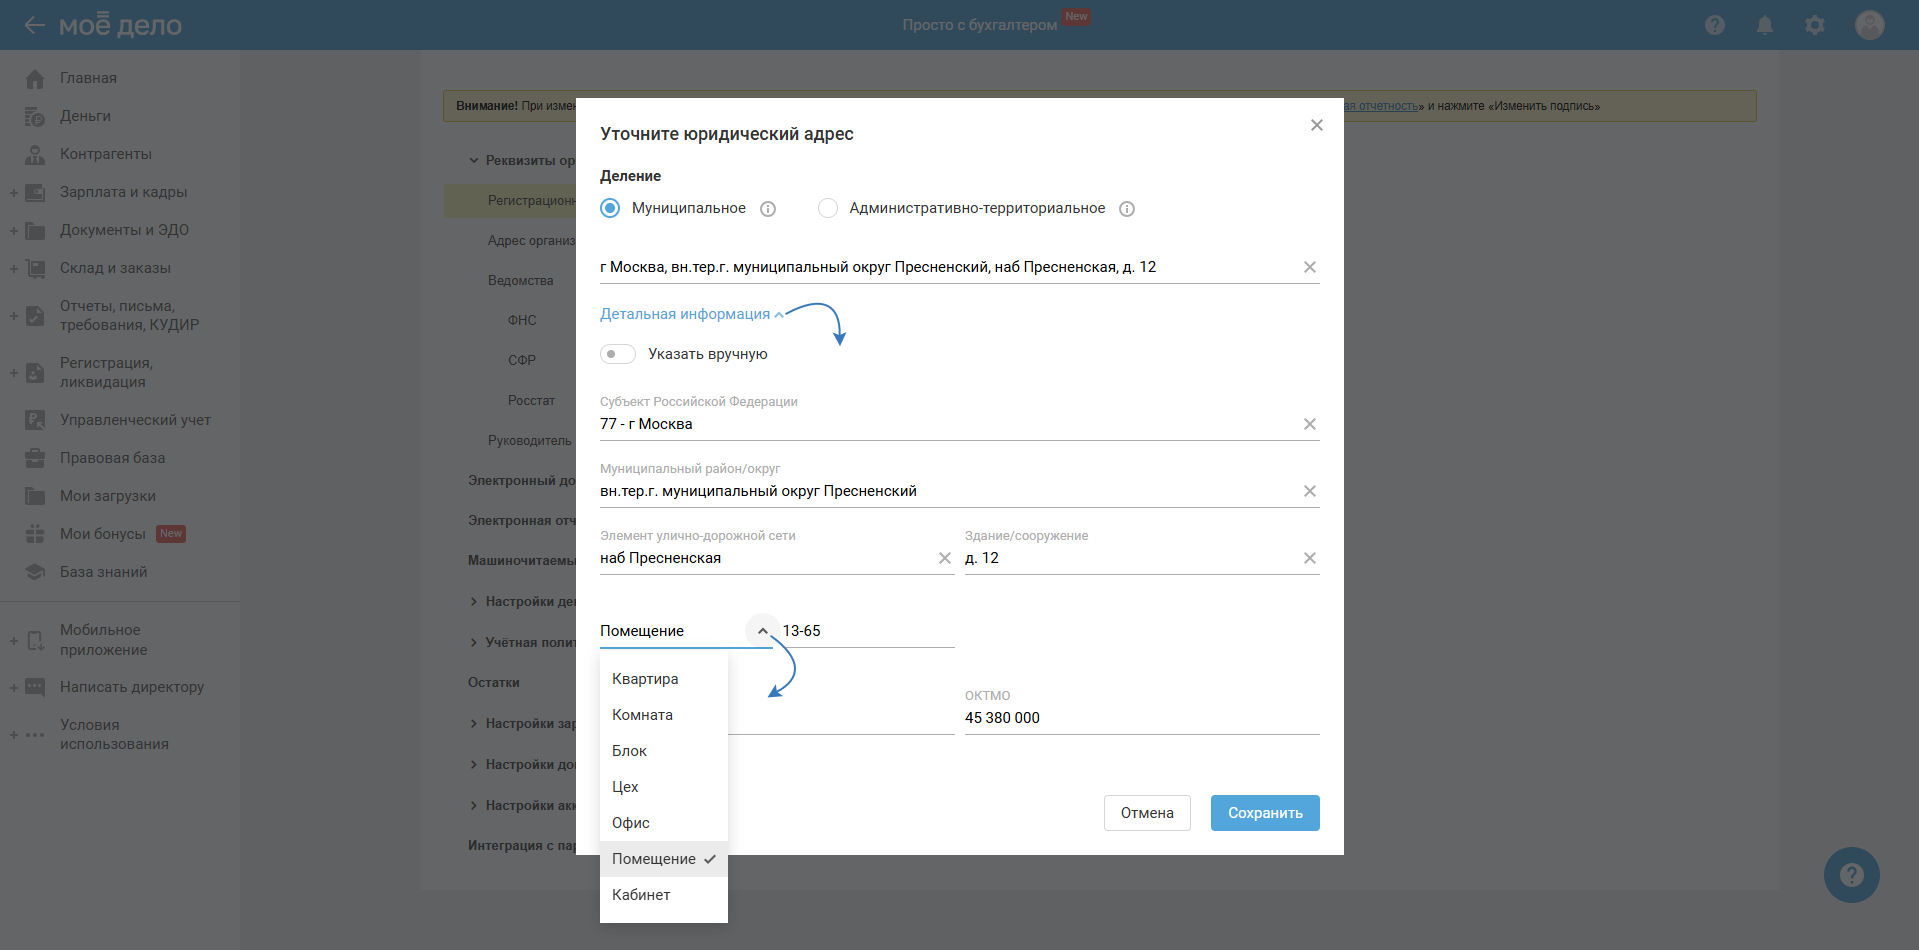
Task: Toggle the Указать вручную switch
Action: point(618,354)
